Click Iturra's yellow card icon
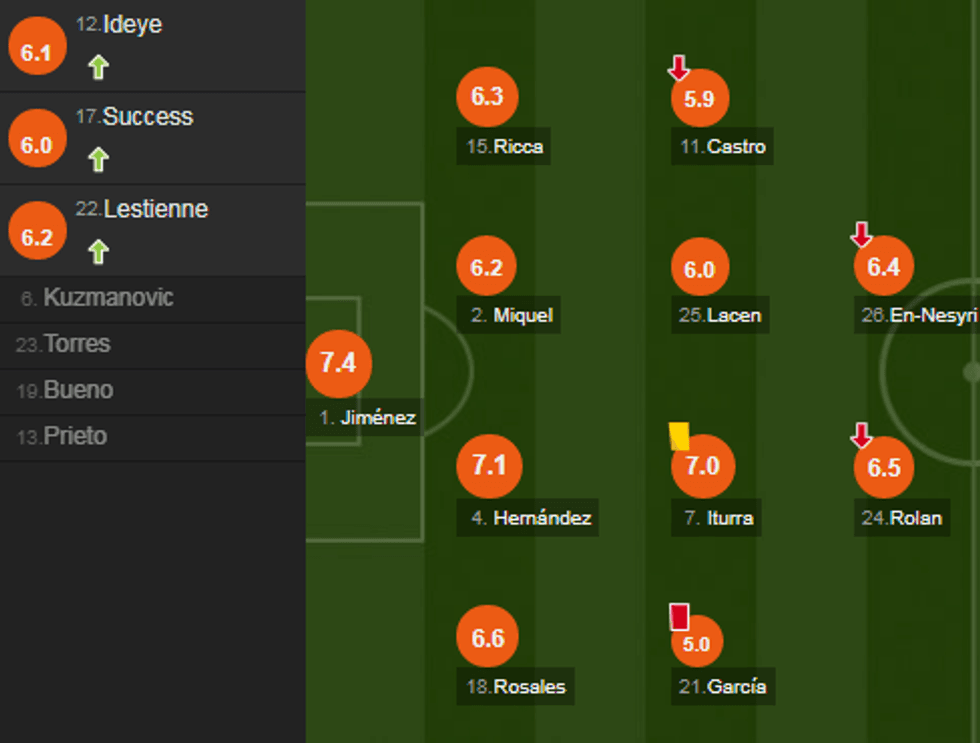The image size is (980, 743). coord(679,436)
